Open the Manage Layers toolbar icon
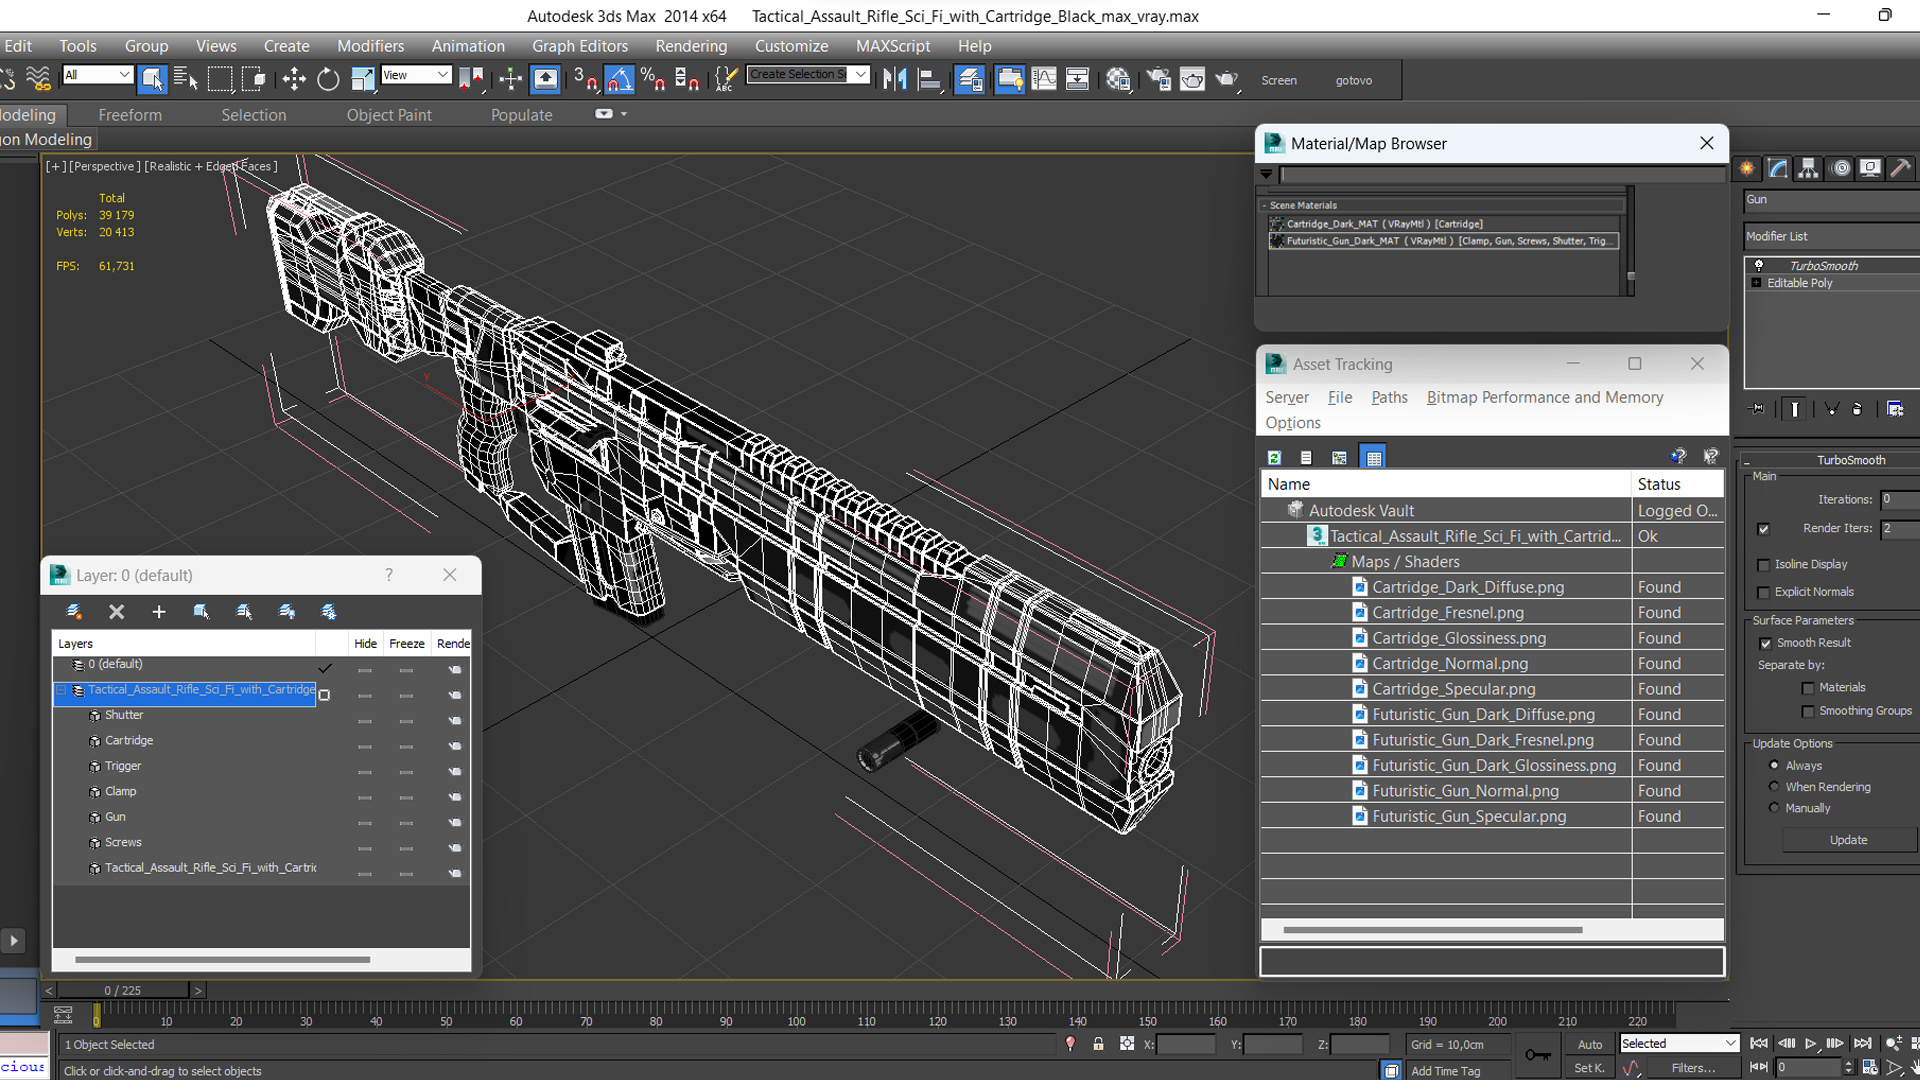The height and width of the screenshot is (1080, 1920). click(x=969, y=79)
